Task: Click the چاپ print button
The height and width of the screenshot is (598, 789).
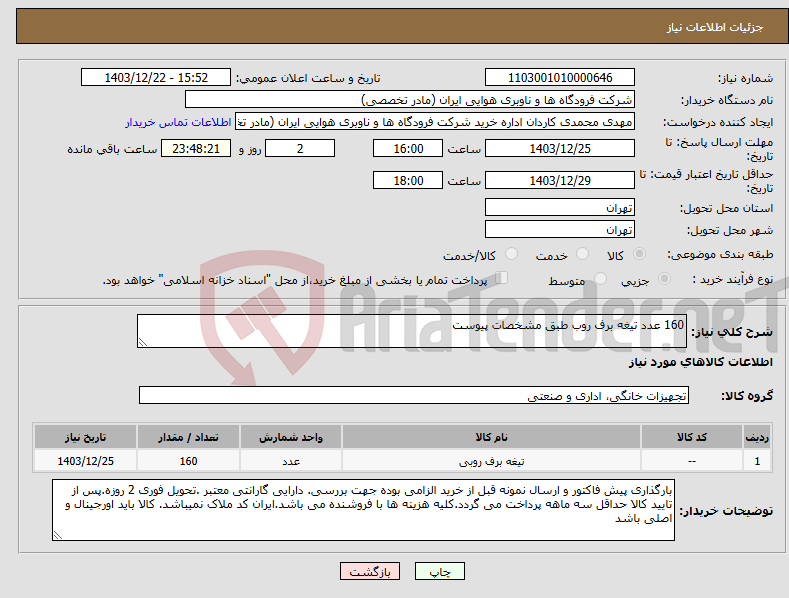Action: click(440, 571)
